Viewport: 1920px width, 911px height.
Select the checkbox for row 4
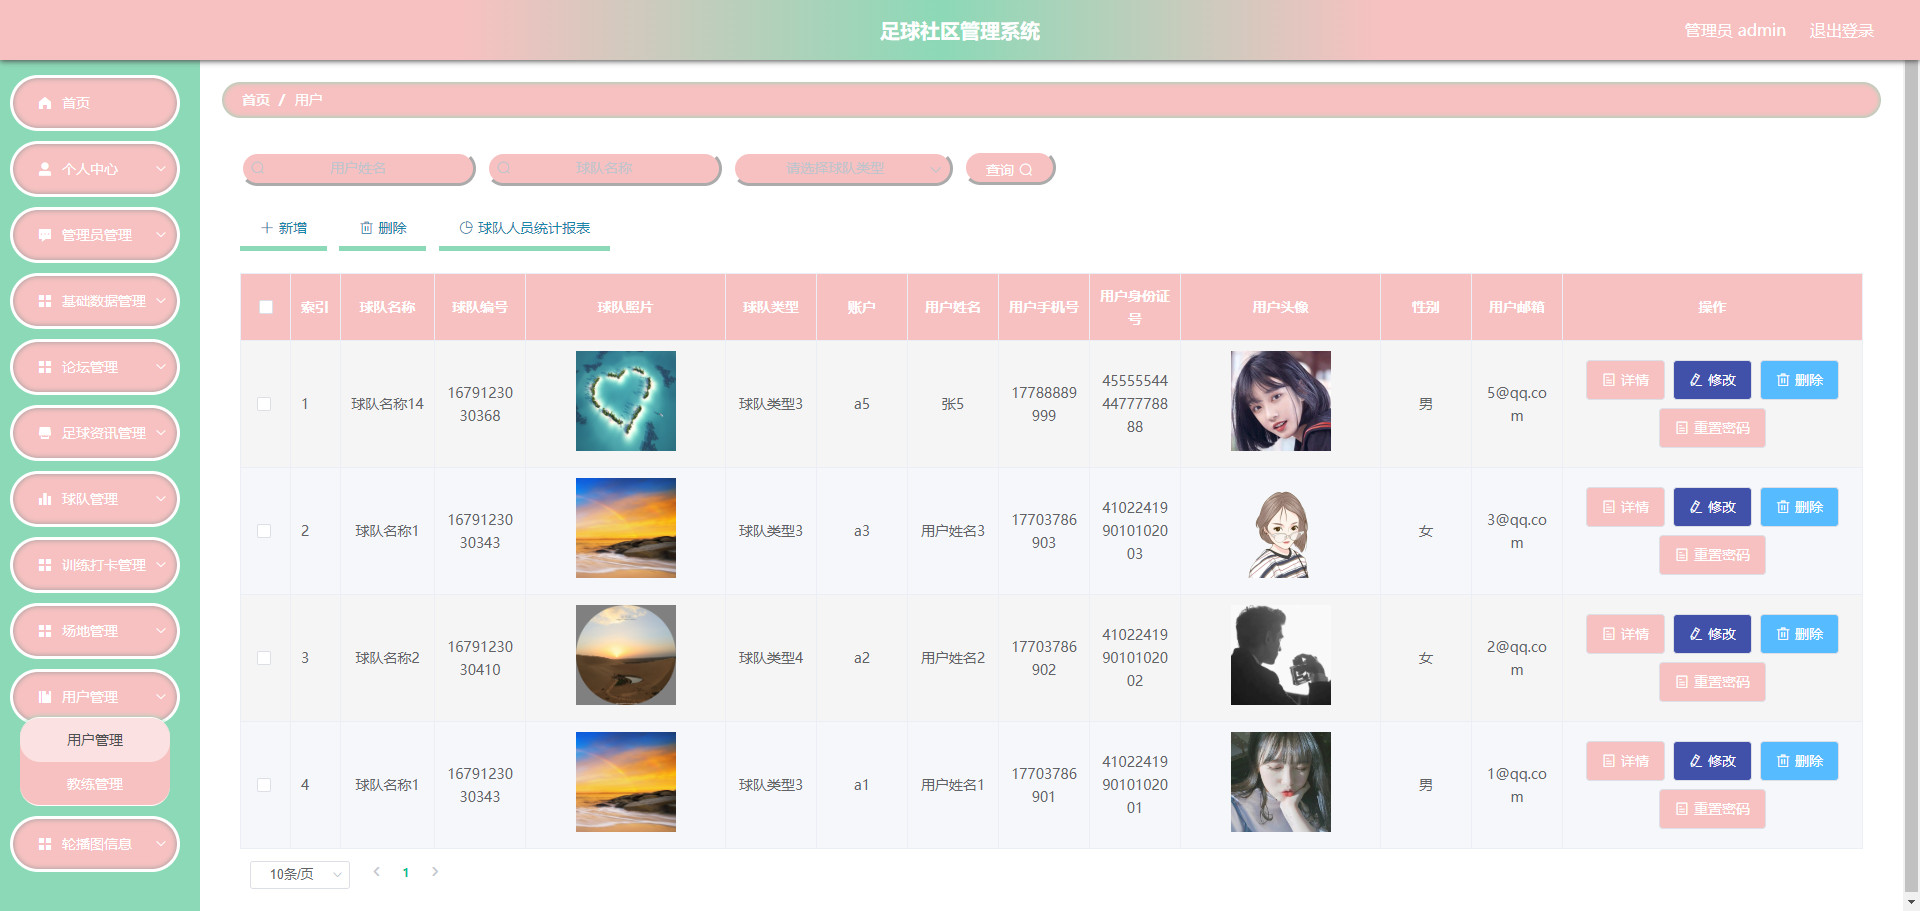264,785
